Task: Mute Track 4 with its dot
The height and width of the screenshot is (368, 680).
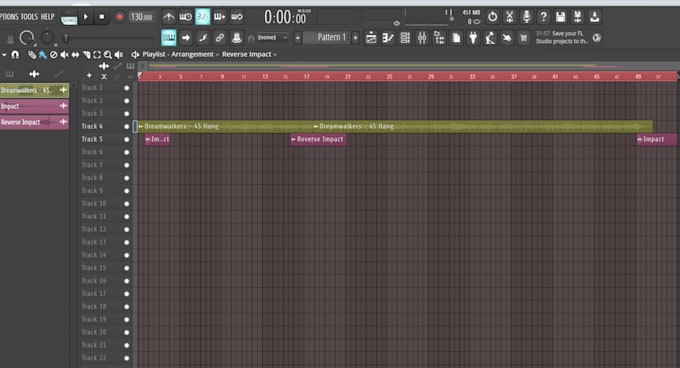Action: pos(127,127)
